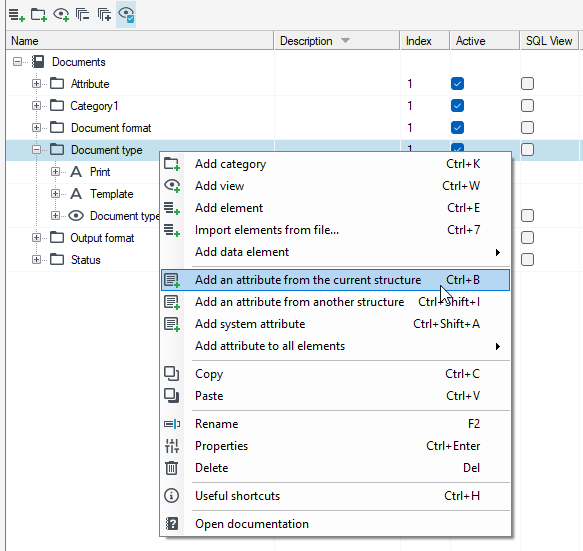583x551 pixels.
Task: Expand the Print element node
Action: 55,172
